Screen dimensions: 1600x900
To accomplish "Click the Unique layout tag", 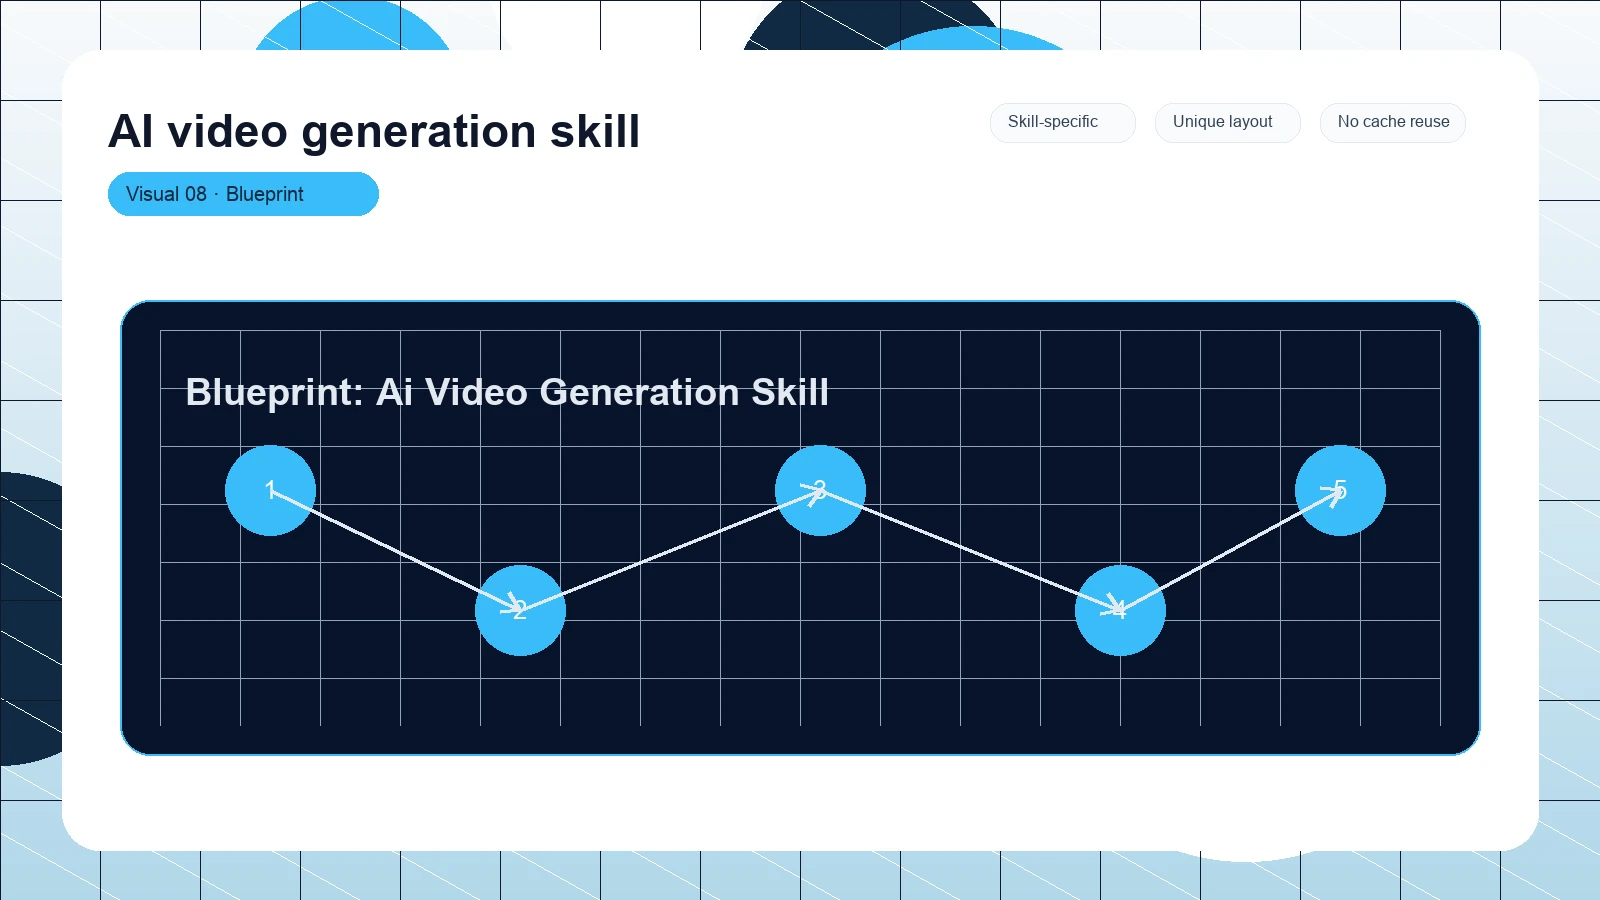I will tap(1227, 122).
